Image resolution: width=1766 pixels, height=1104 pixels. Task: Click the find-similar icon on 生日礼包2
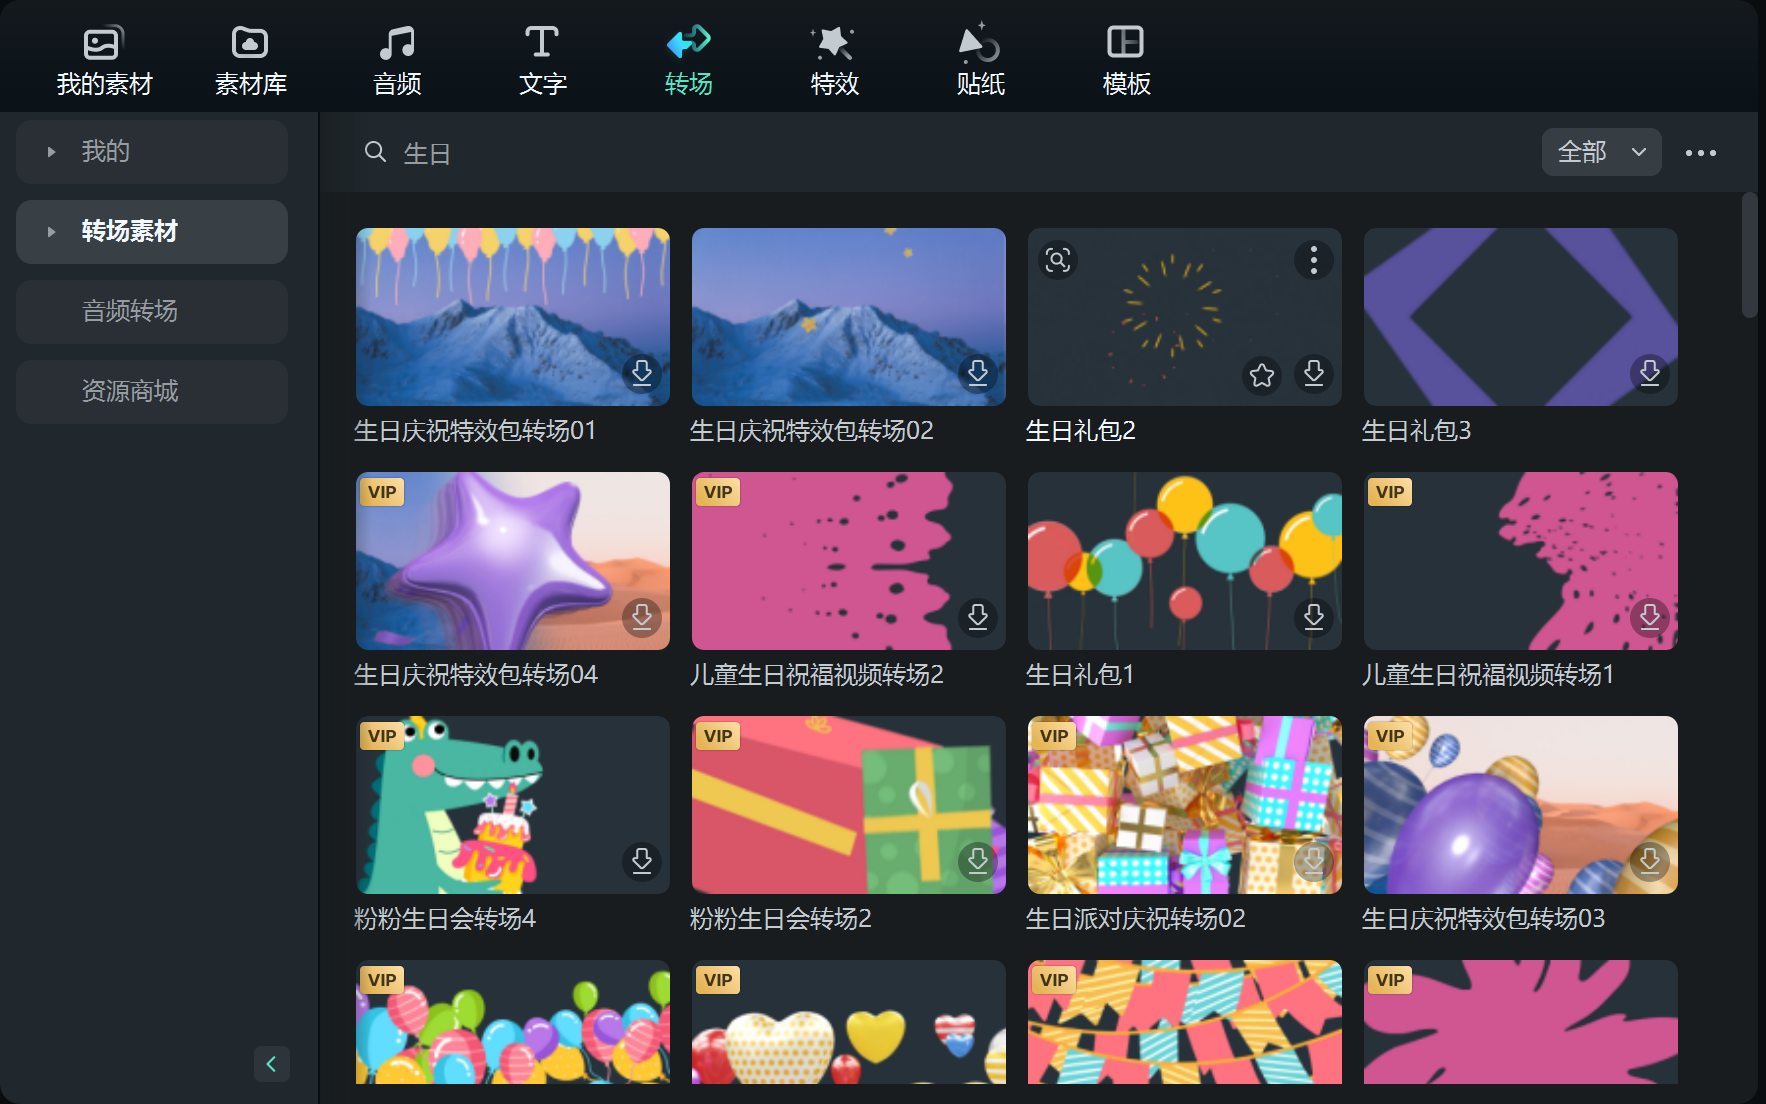tap(1058, 260)
